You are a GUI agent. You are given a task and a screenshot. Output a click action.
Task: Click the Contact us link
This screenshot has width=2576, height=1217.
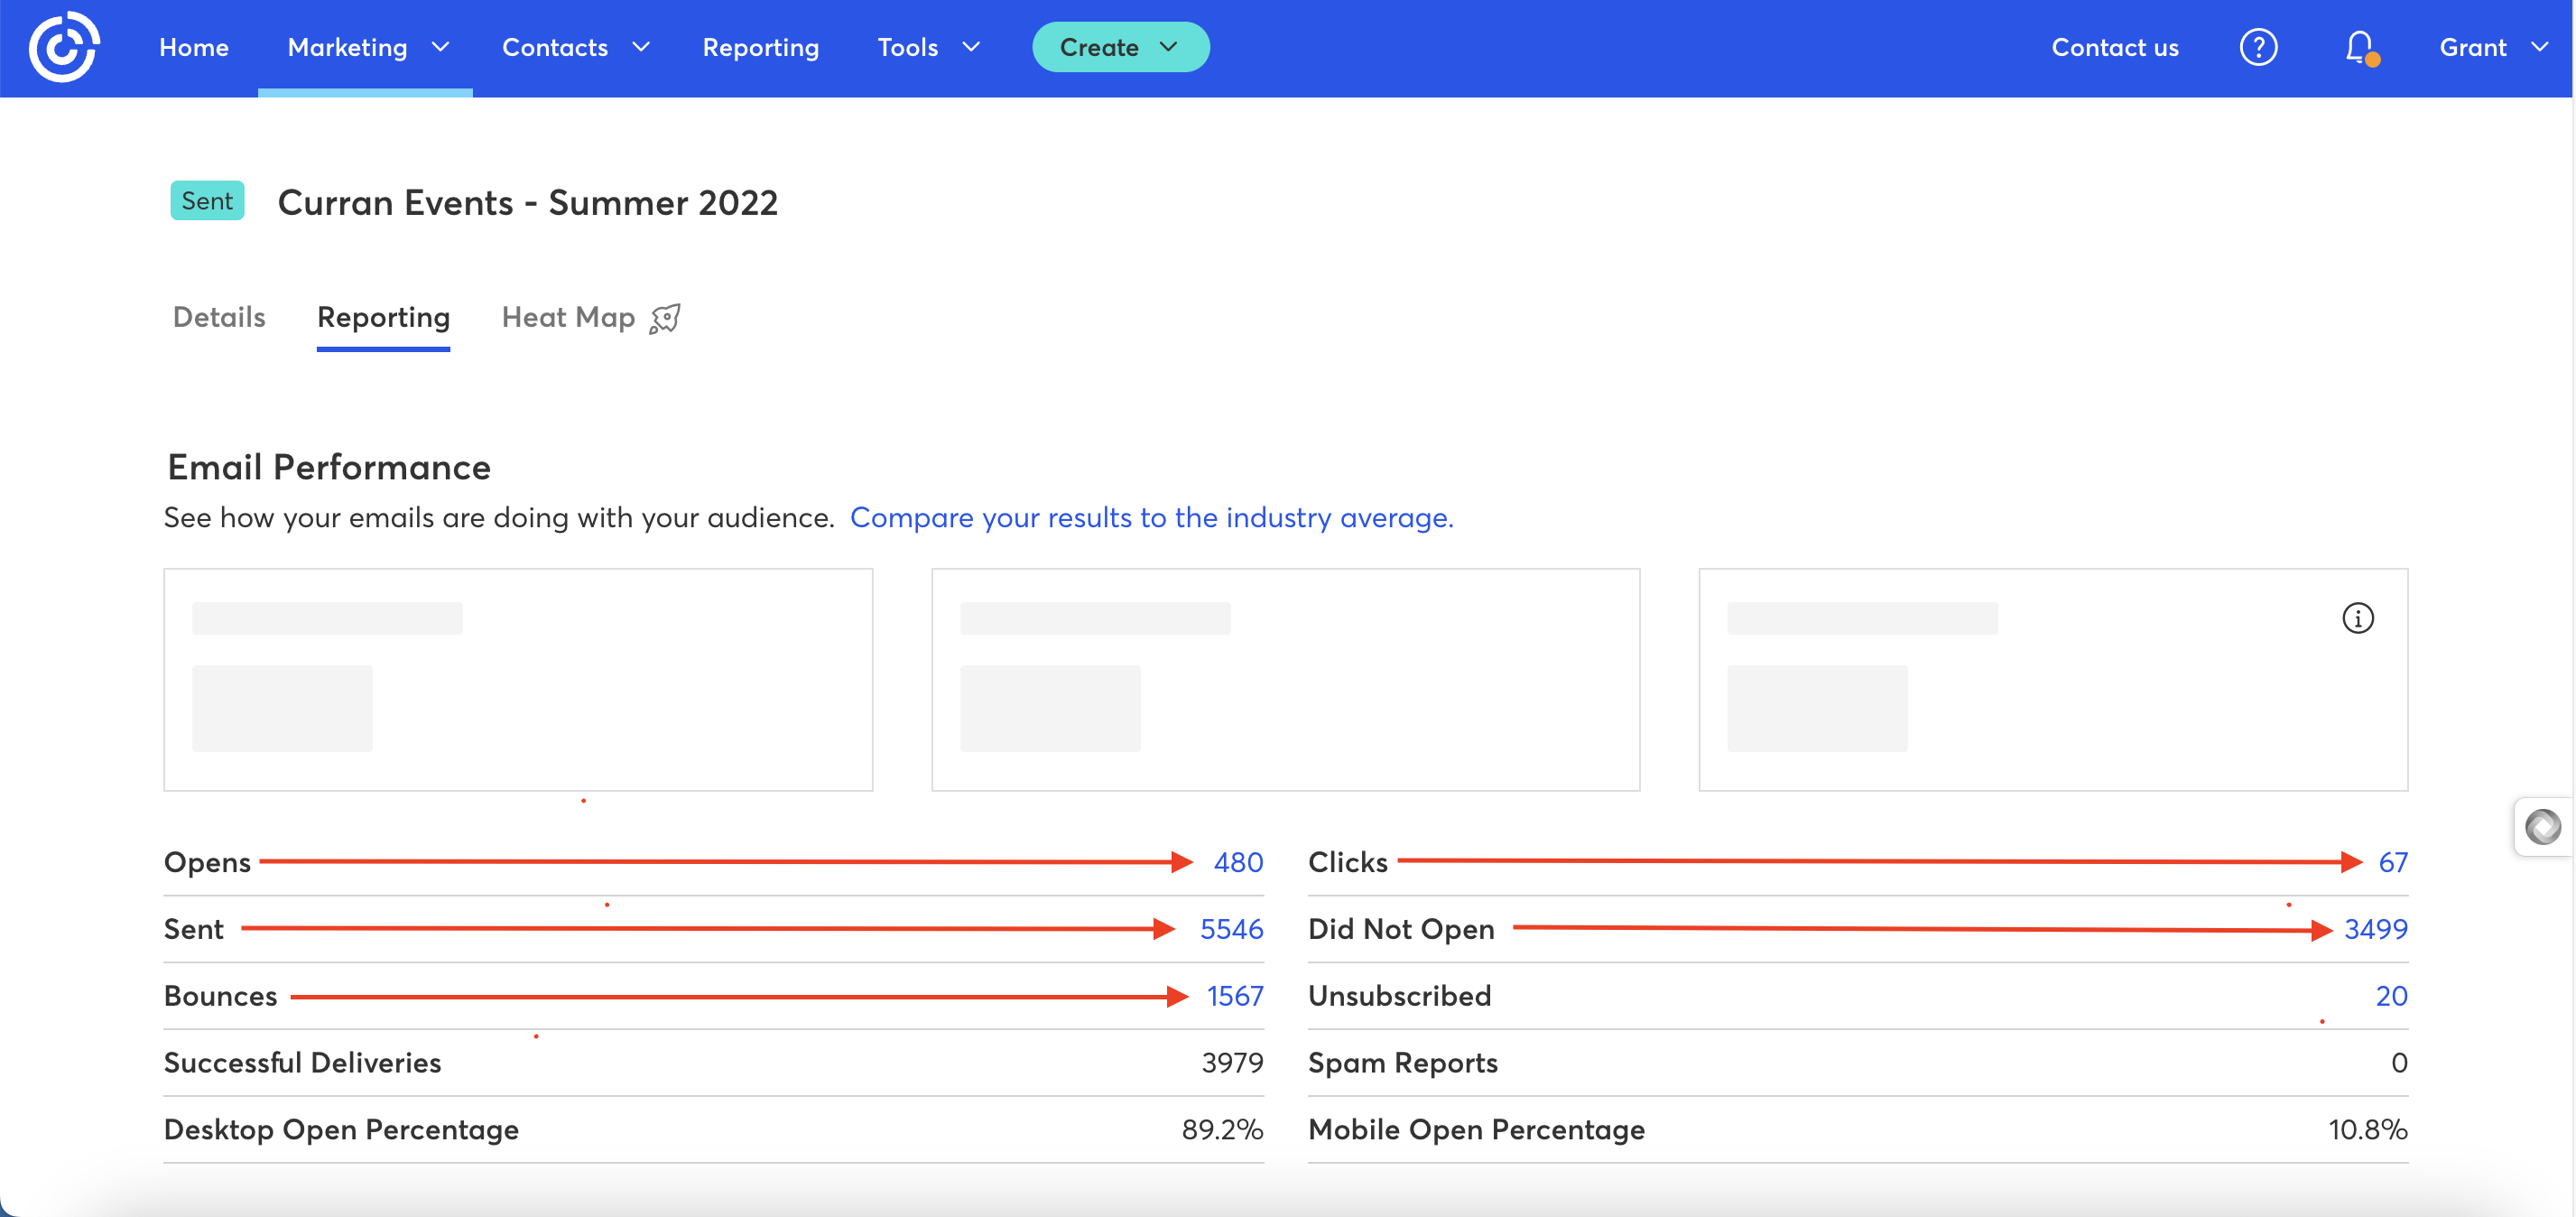click(2115, 47)
